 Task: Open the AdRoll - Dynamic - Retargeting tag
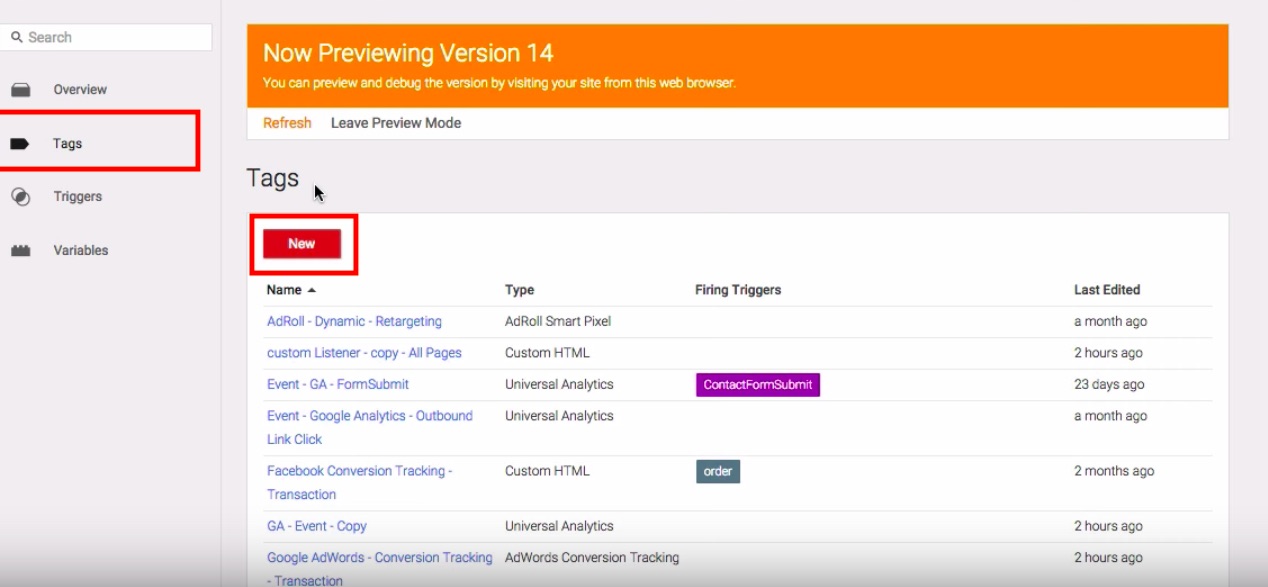tap(354, 322)
